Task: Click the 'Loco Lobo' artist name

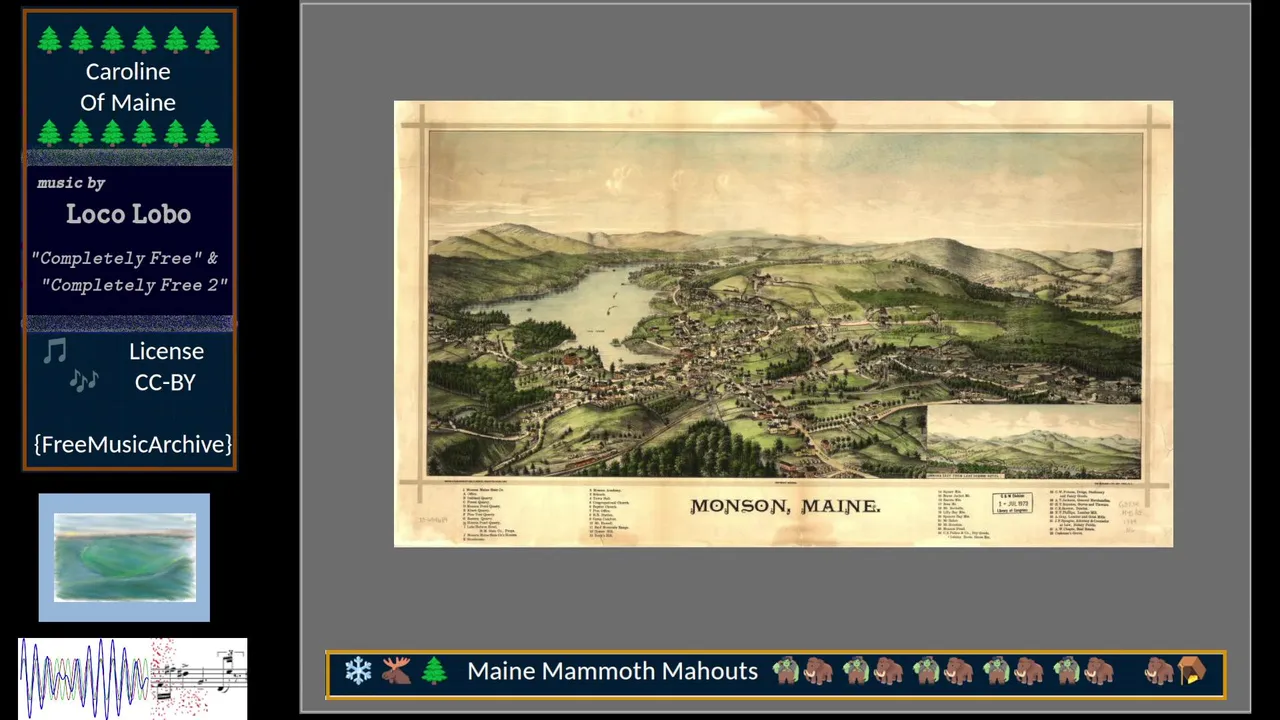Action: pyautogui.click(x=128, y=214)
